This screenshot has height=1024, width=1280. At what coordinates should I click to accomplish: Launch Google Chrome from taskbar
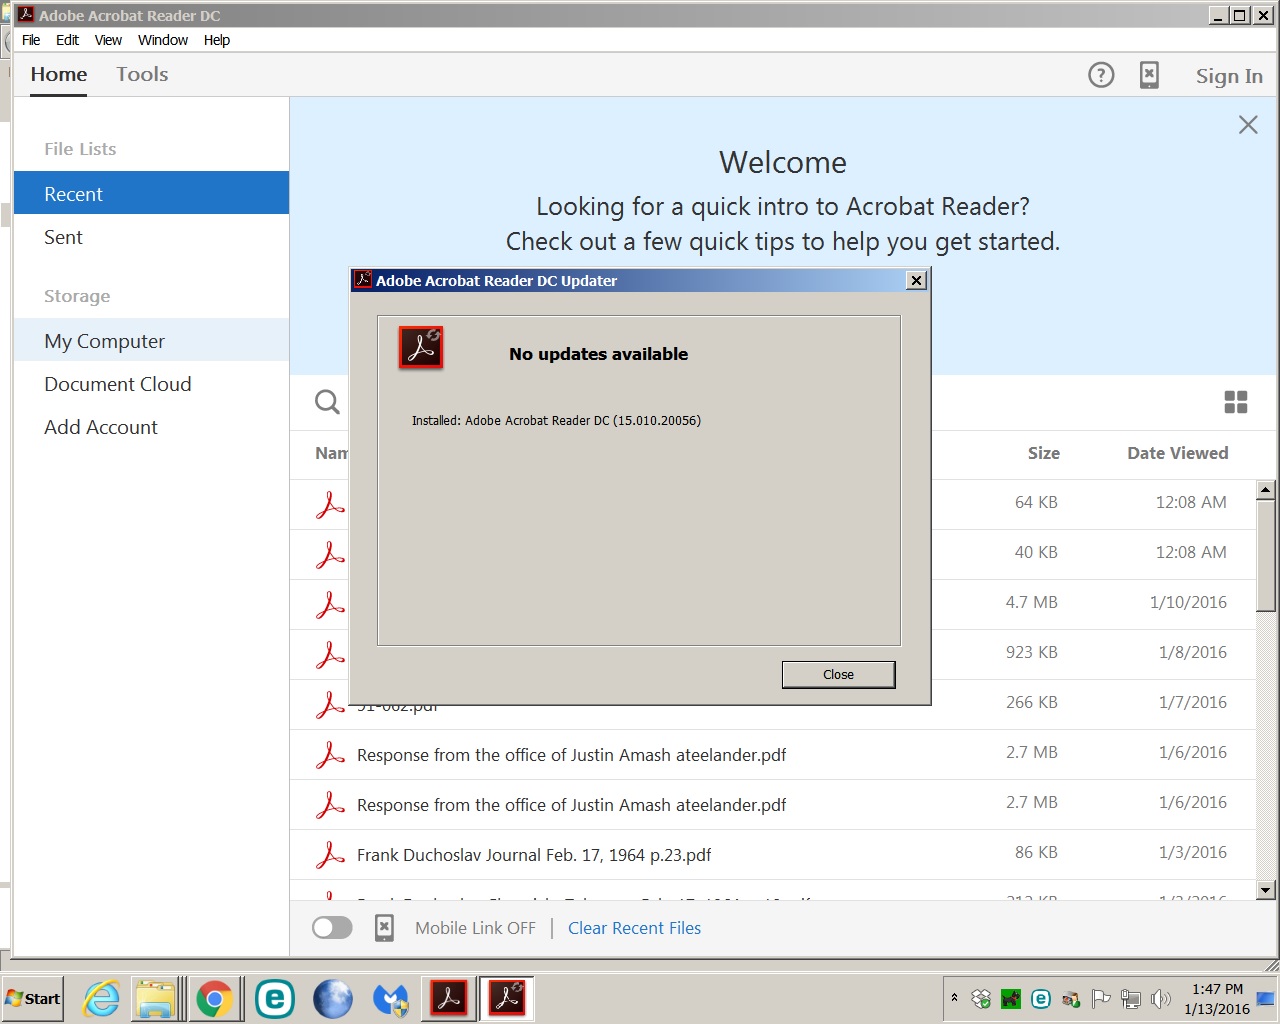[214, 998]
